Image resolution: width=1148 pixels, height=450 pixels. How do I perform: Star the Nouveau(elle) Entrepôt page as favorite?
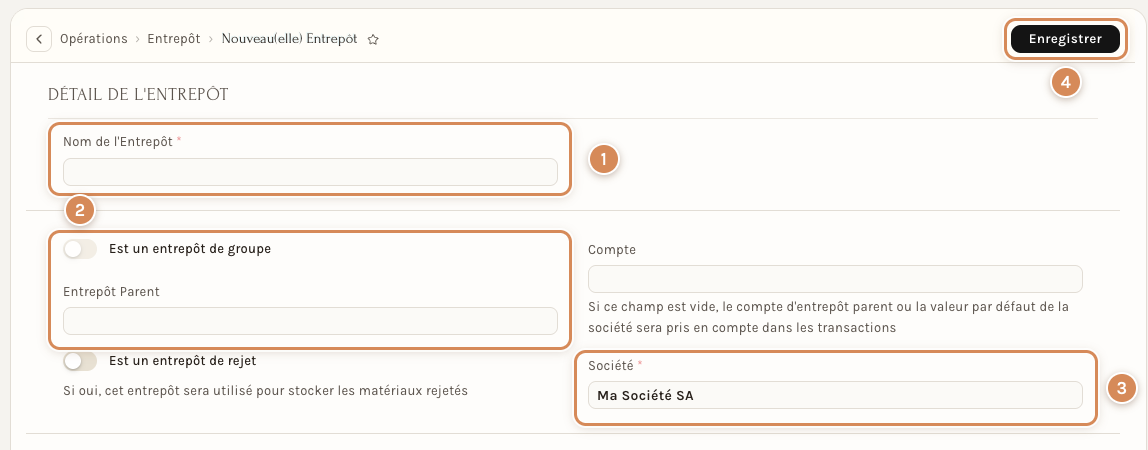[x=373, y=40]
